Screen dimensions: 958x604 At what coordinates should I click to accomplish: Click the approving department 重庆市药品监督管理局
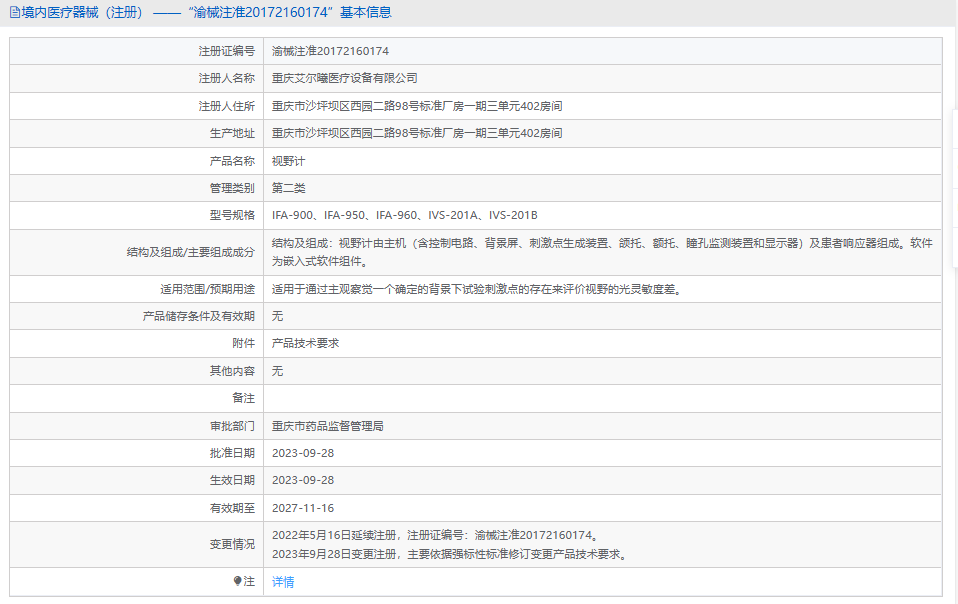point(328,426)
